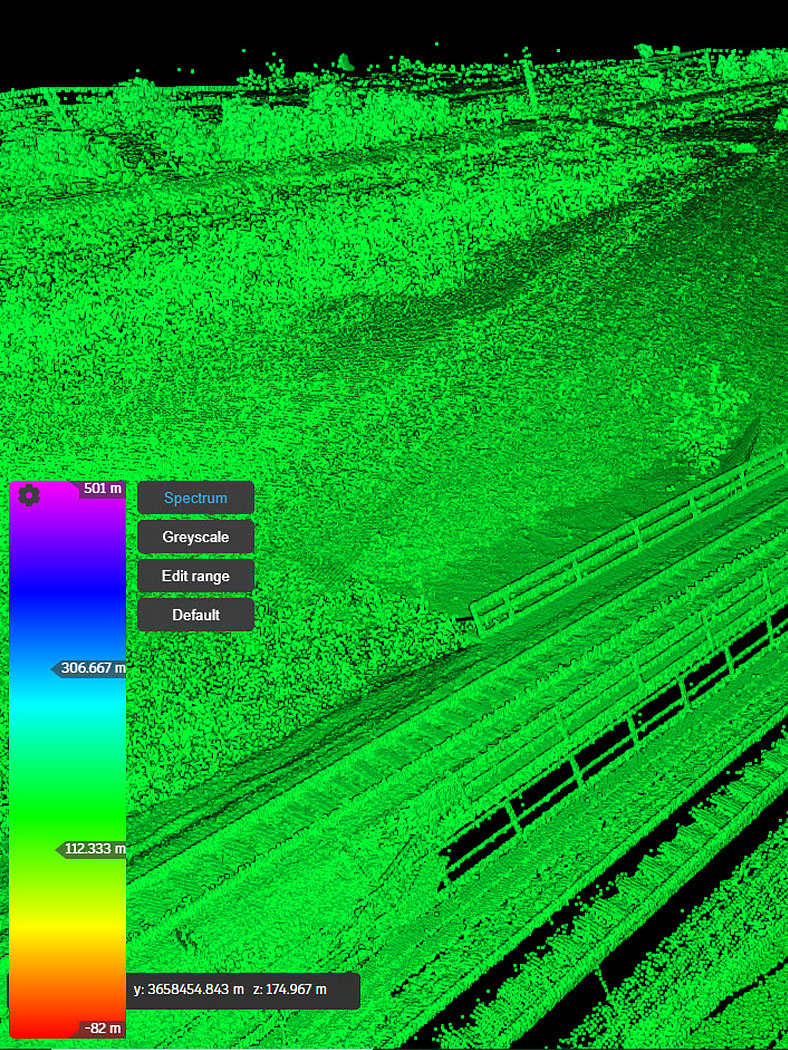The width and height of the screenshot is (788, 1050).
Task: Click the 306.667 m scale marker
Action: pos(89,668)
